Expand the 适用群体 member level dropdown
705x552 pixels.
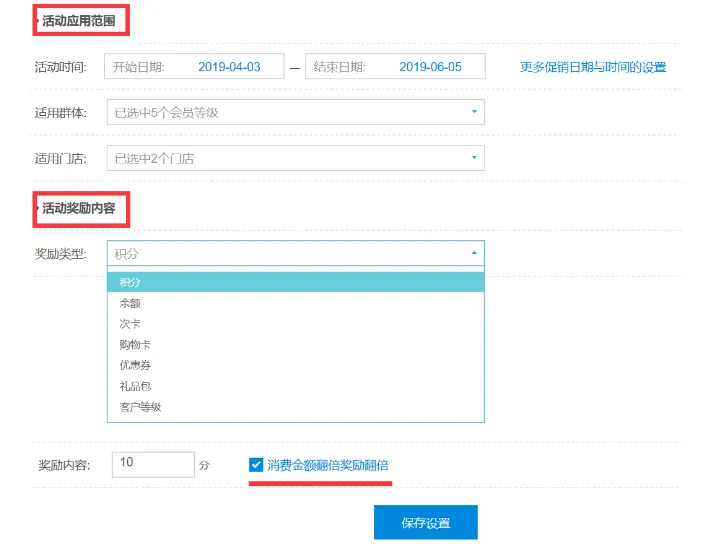click(295, 113)
